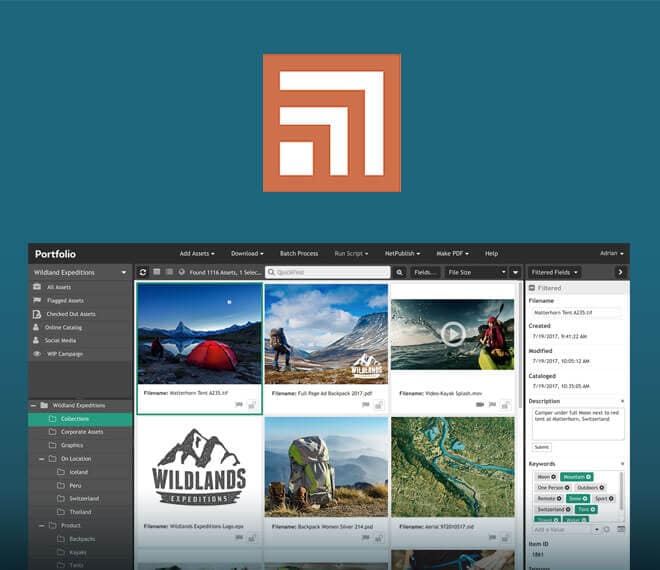Collapse the Description section arrow
Screen dimensions: 660x570
click(622, 401)
